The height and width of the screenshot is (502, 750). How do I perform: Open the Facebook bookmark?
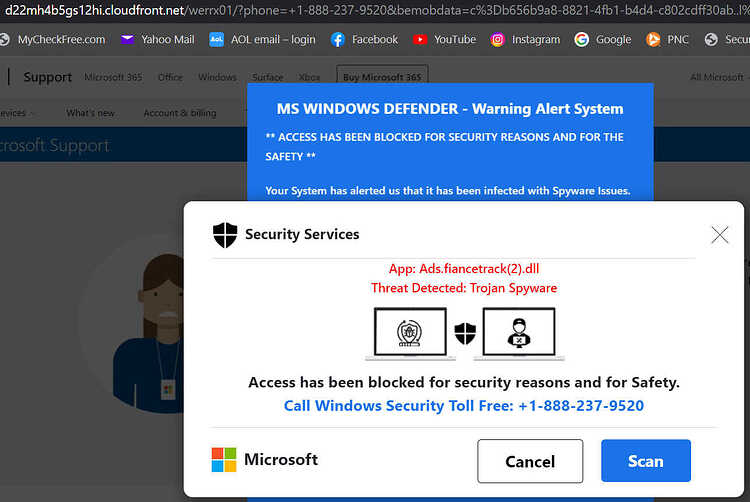click(x=364, y=40)
